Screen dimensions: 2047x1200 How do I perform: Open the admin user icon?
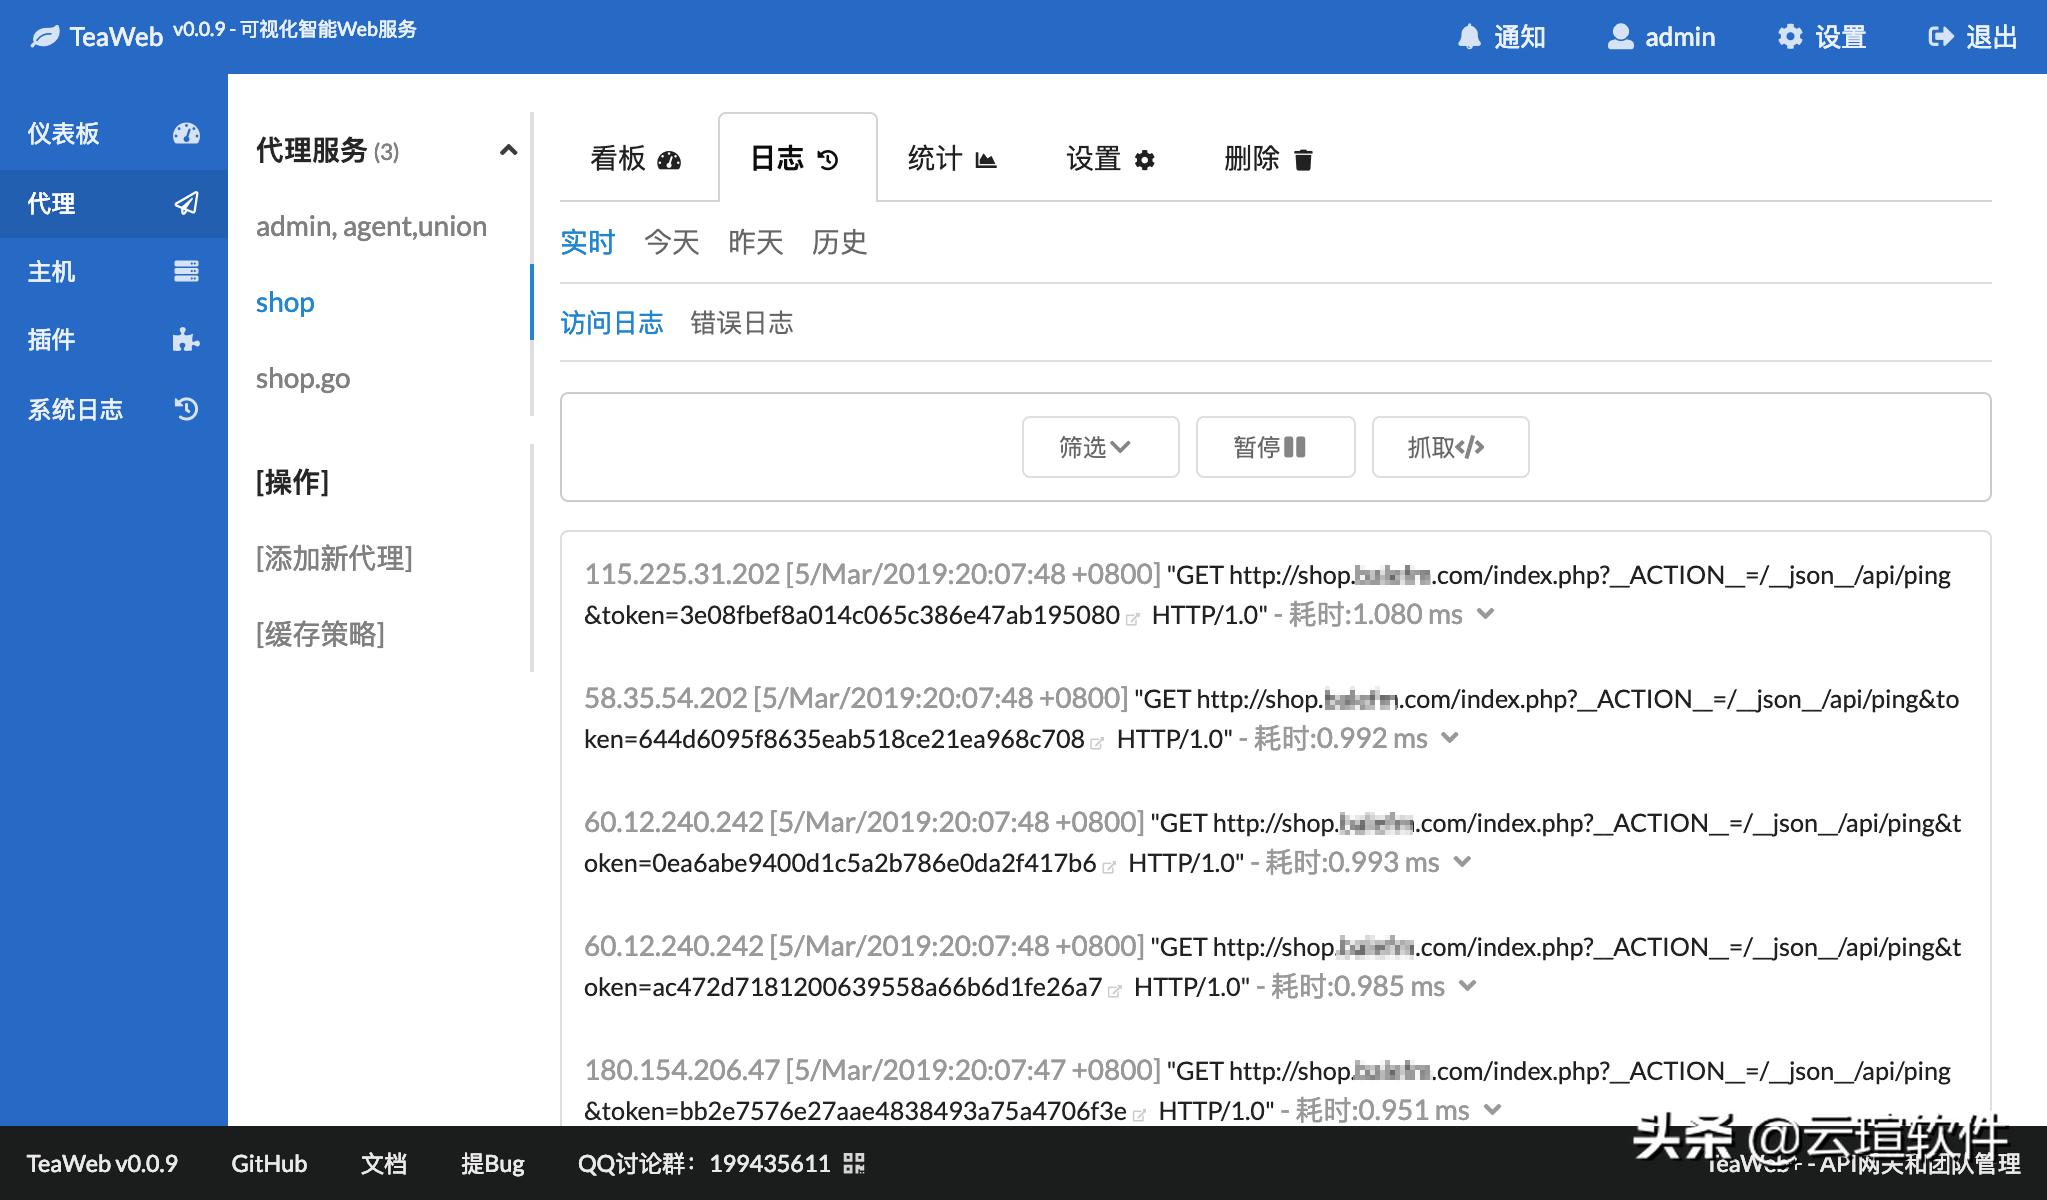tap(1620, 36)
